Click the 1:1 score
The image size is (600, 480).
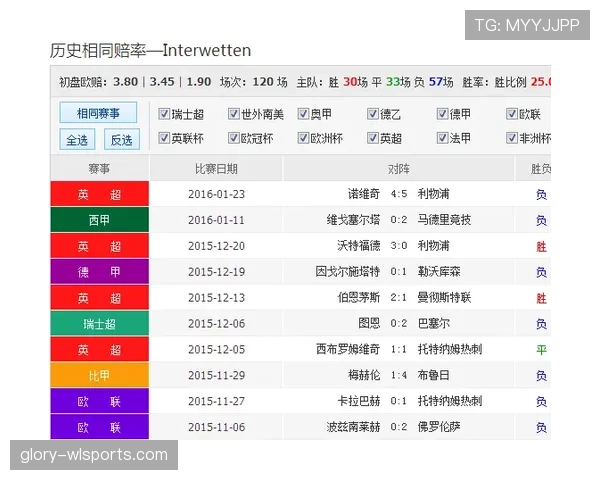click(399, 349)
